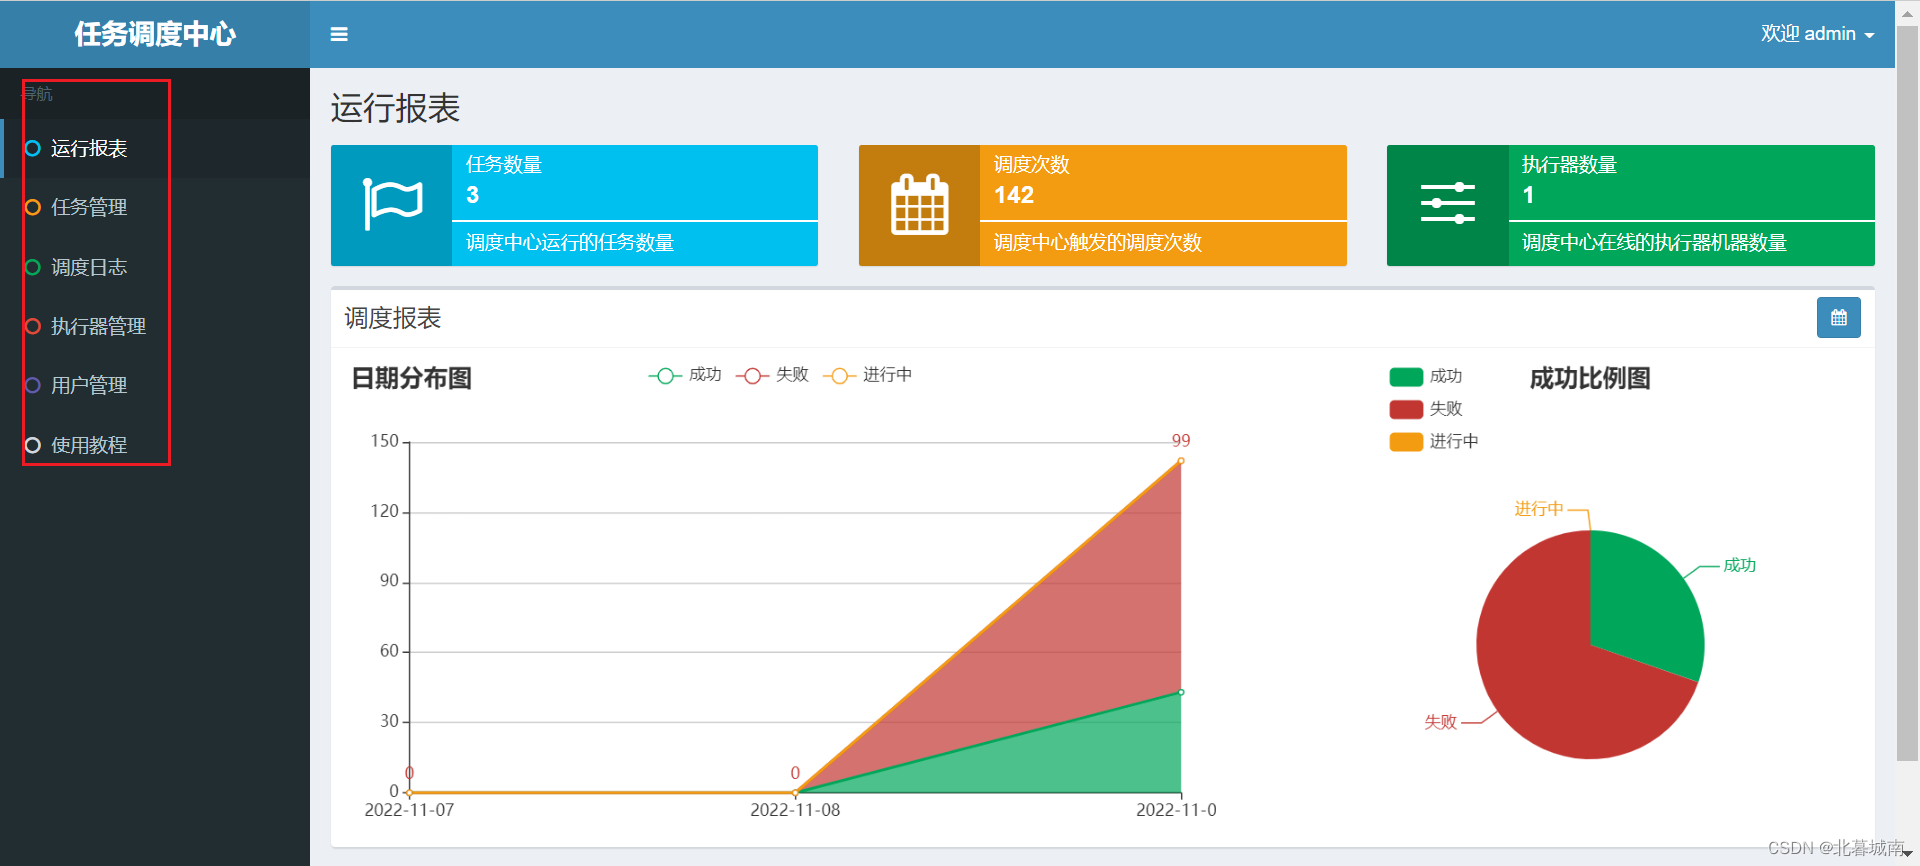Click the red circle icon beside 执行器管理
The image size is (1920, 866).
(x=33, y=326)
